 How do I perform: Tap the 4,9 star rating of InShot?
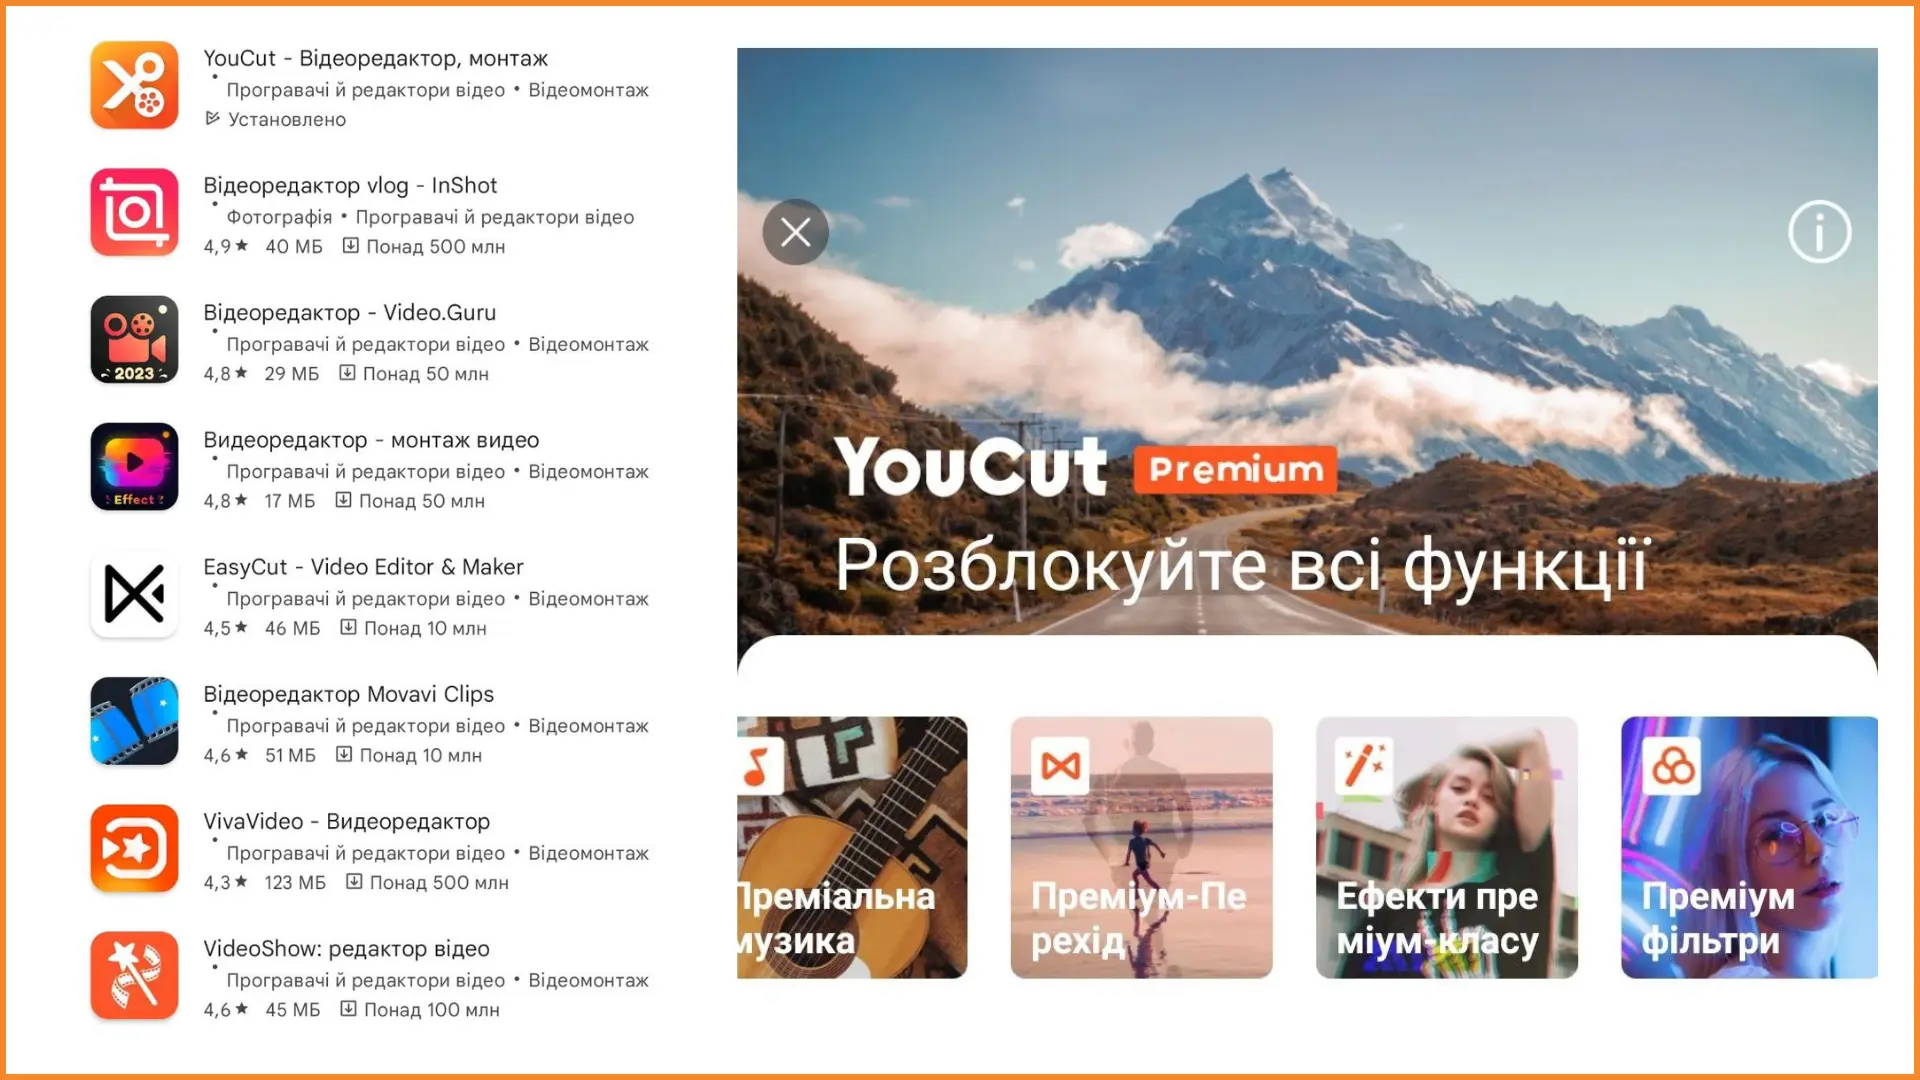225,246
